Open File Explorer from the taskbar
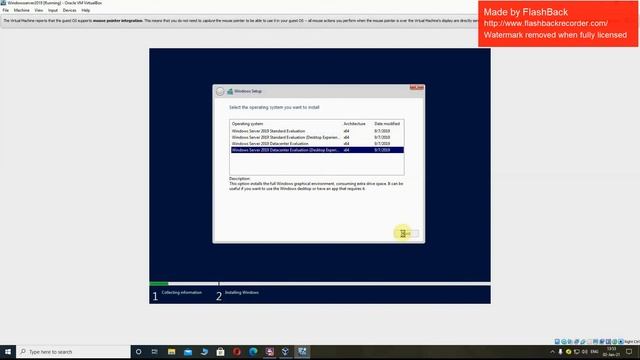The width and height of the screenshot is (640, 360). (x=171, y=352)
